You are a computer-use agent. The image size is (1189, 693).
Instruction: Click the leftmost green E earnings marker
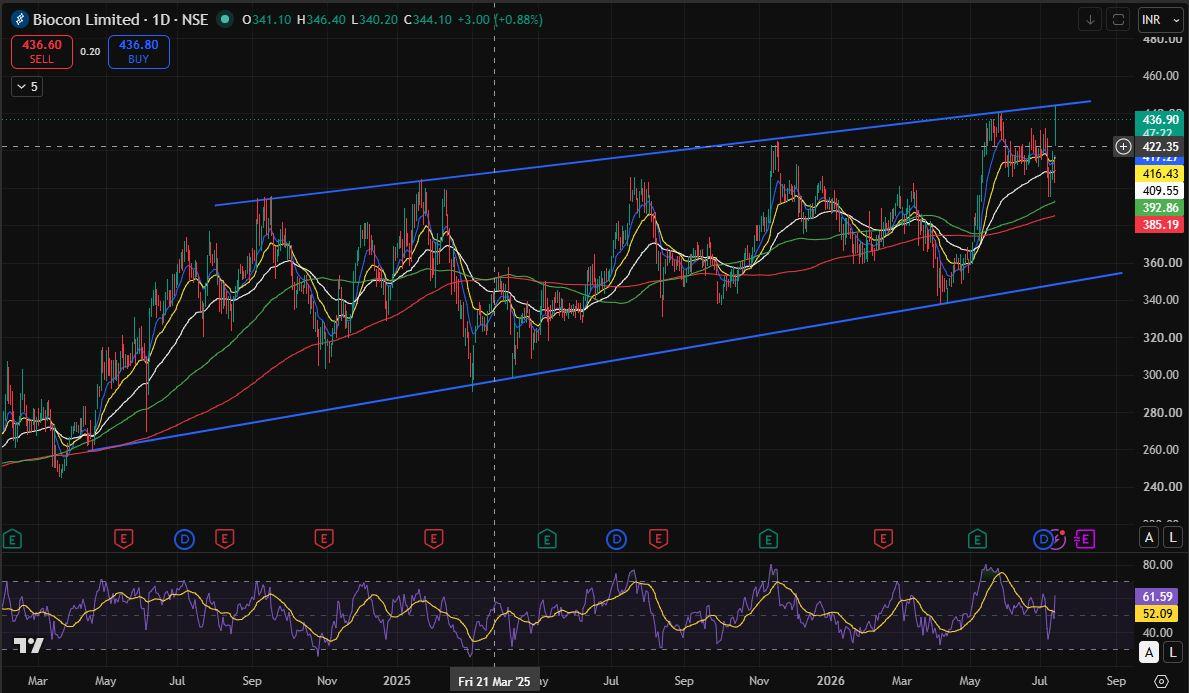11,539
